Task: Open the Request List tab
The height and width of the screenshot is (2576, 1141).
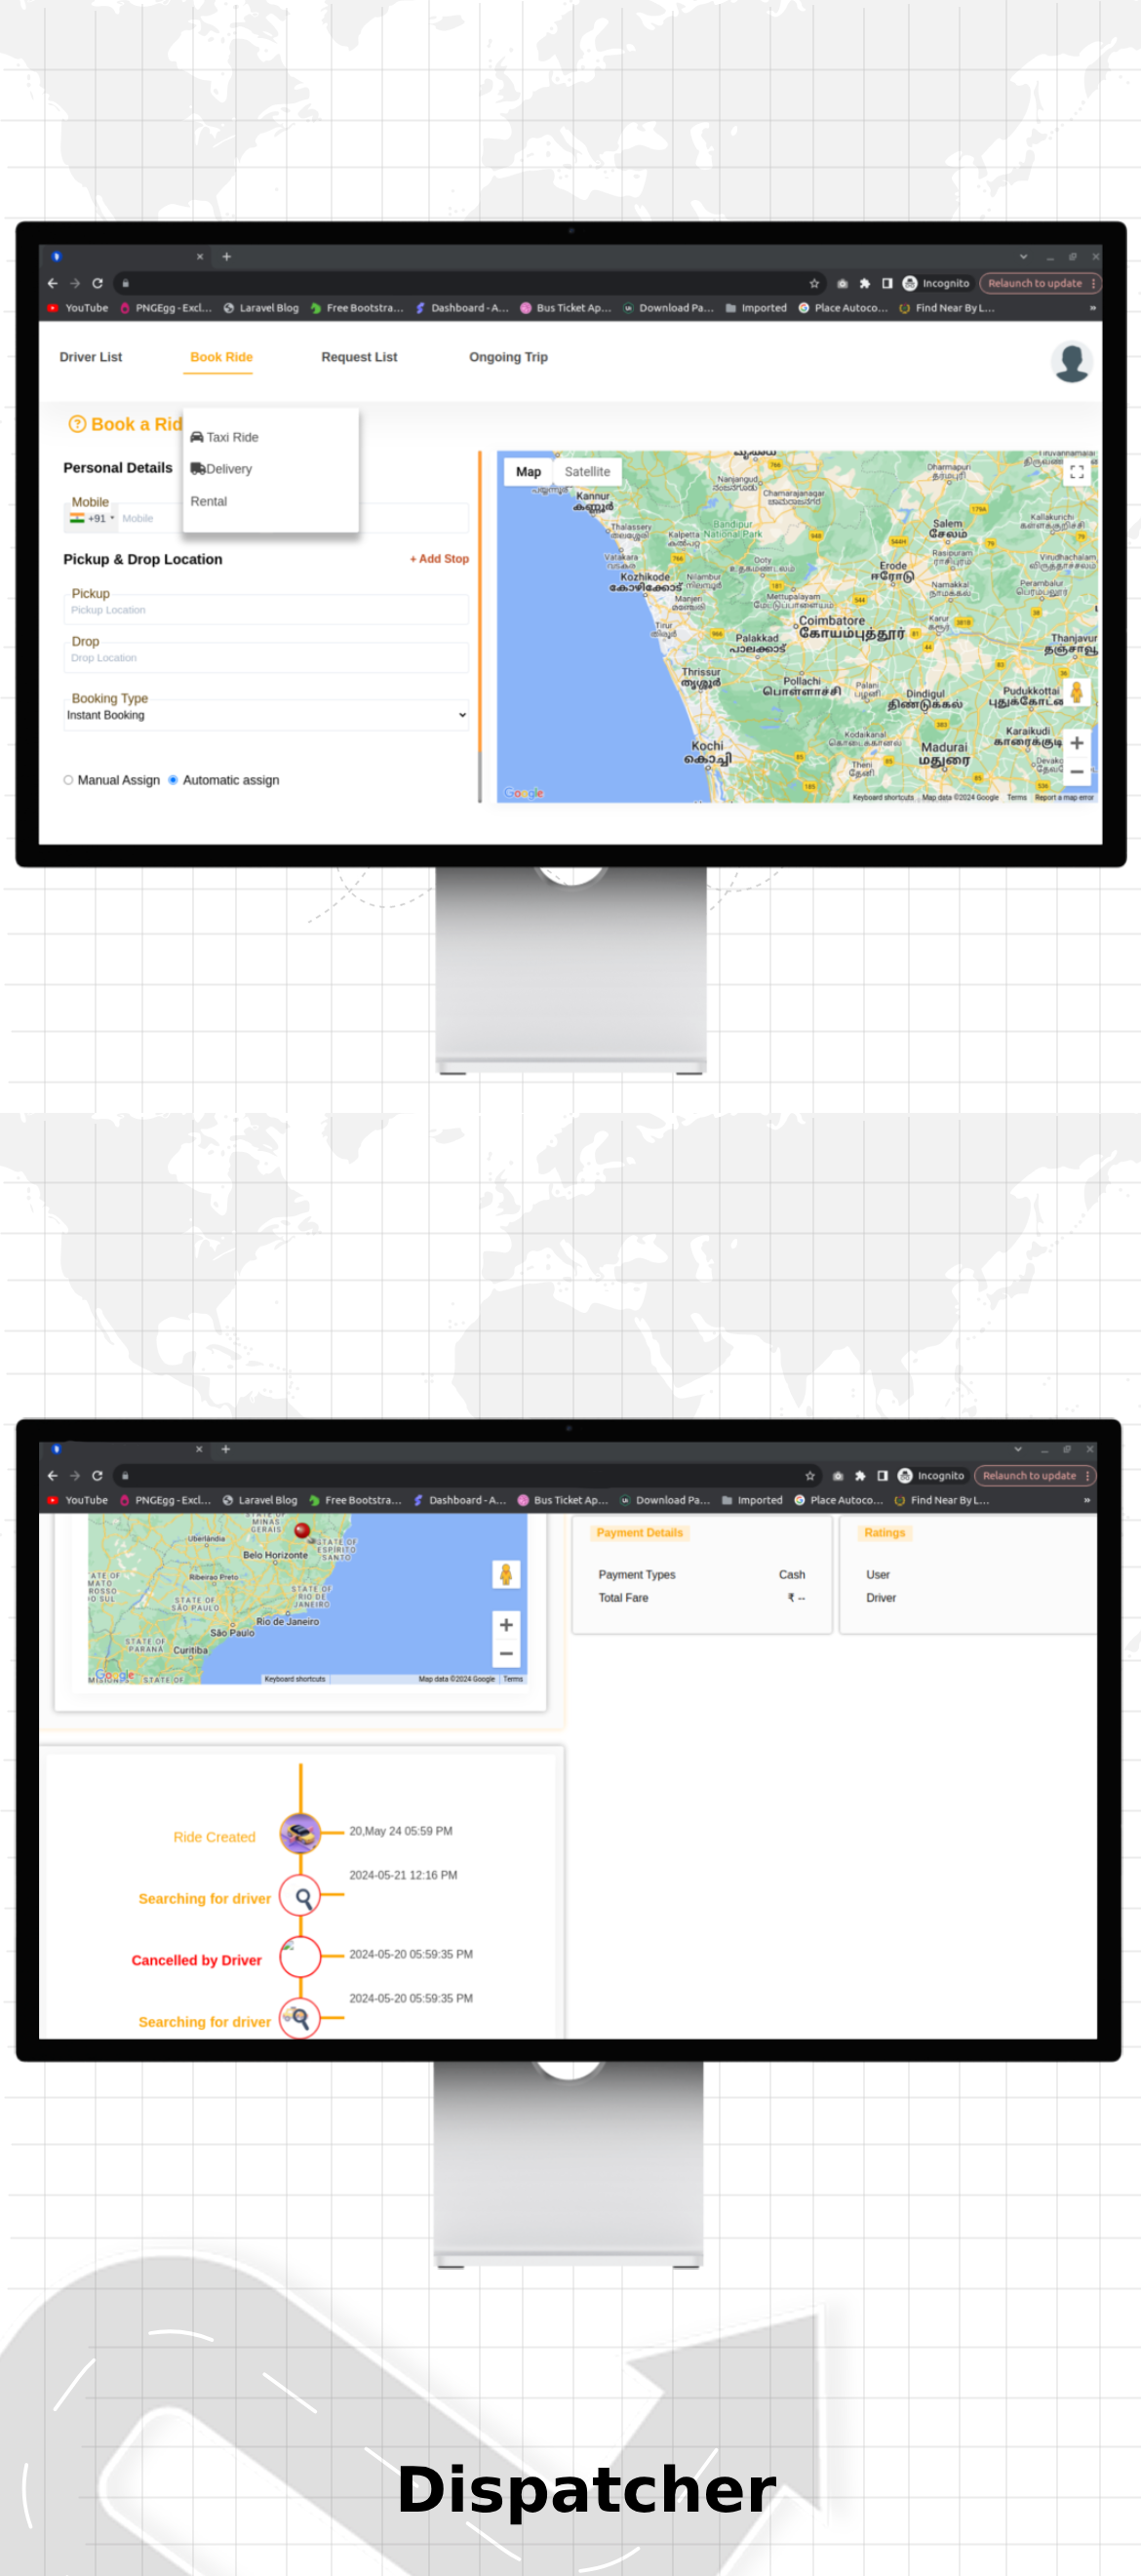Action: [359, 357]
